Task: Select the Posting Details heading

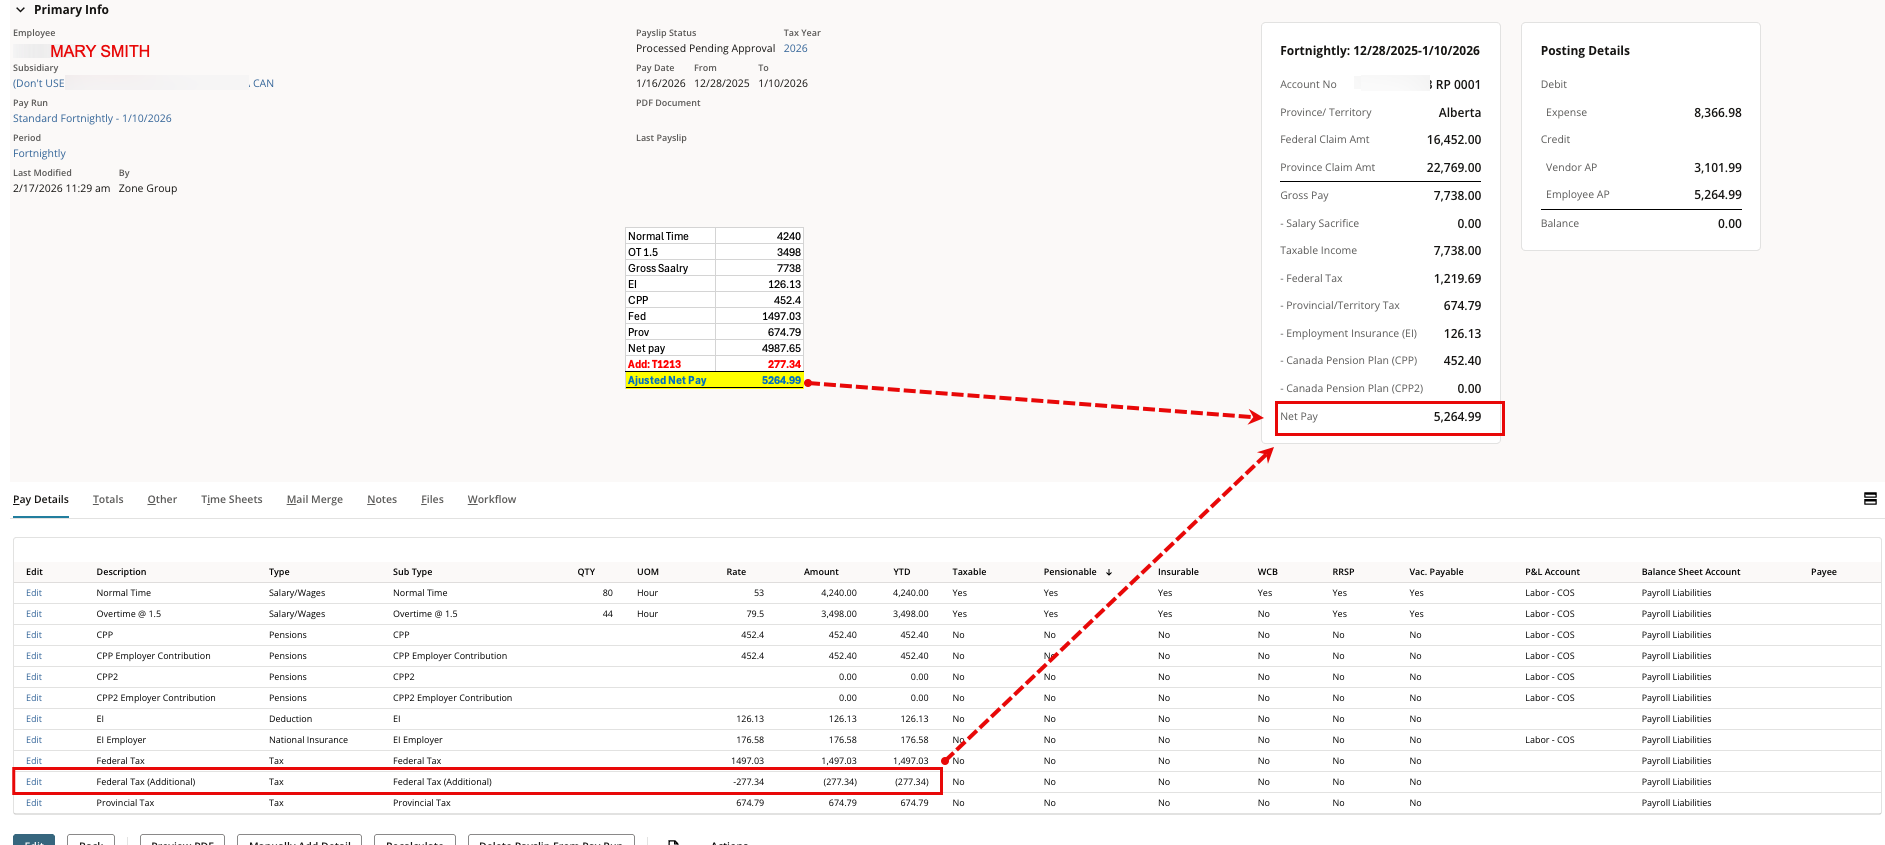Action: (1585, 51)
